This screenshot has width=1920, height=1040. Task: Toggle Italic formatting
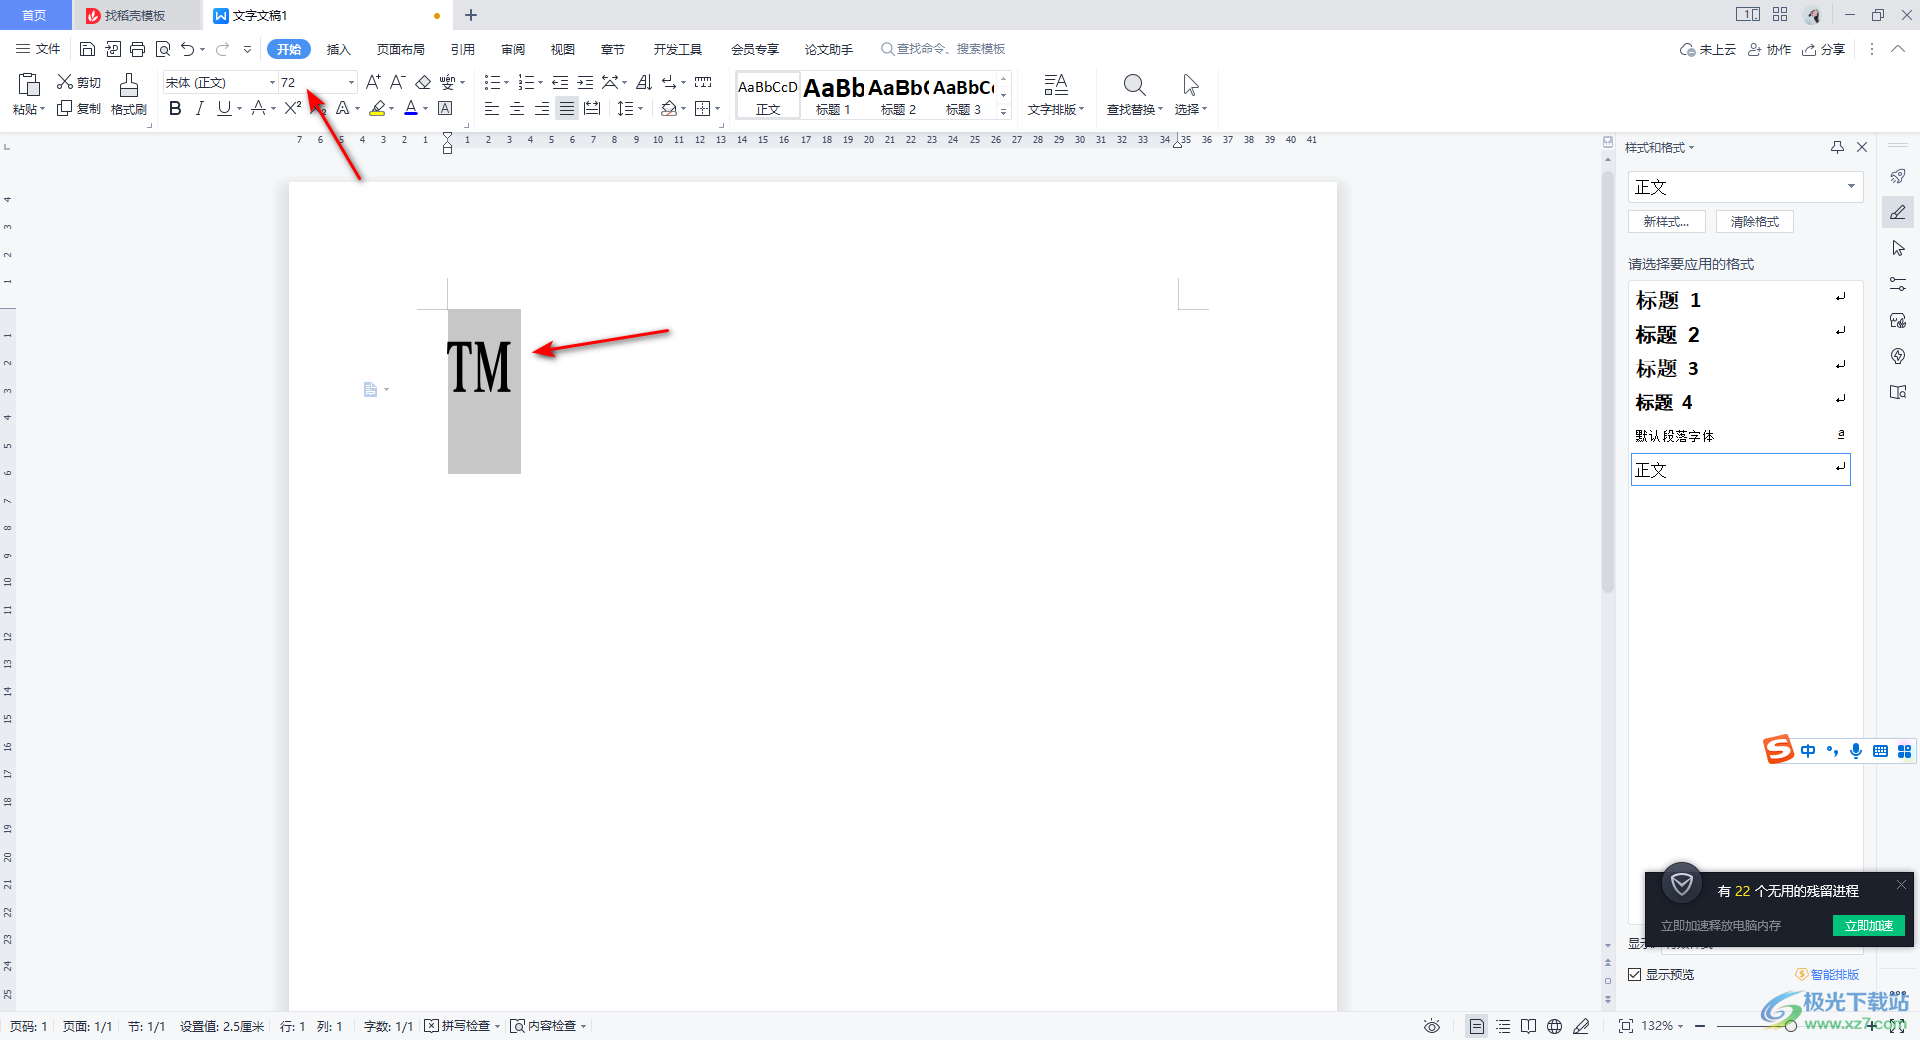(200, 108)
